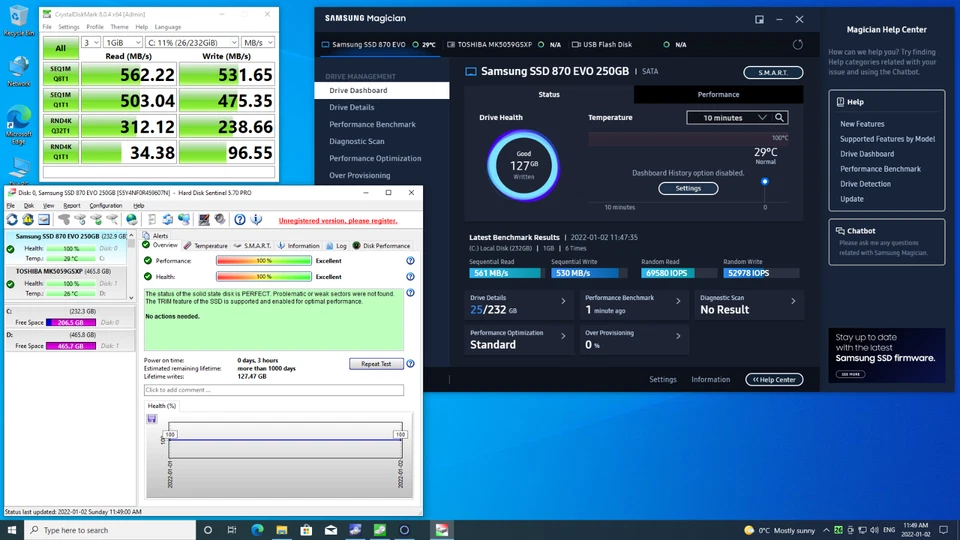Screen dimensions: 960x540
Task: Click the magnifier icon beside temperature range
Action: [779, 118]
